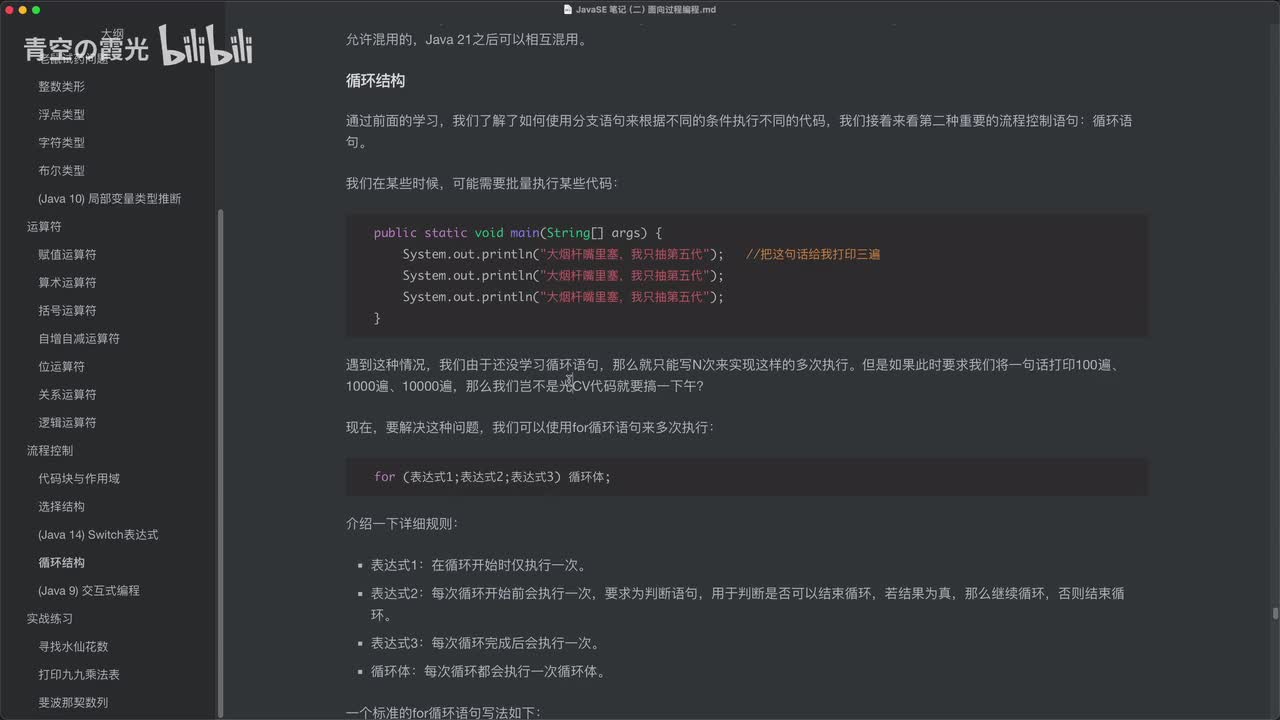Jump to 浮点类型 outline entry

61,115
